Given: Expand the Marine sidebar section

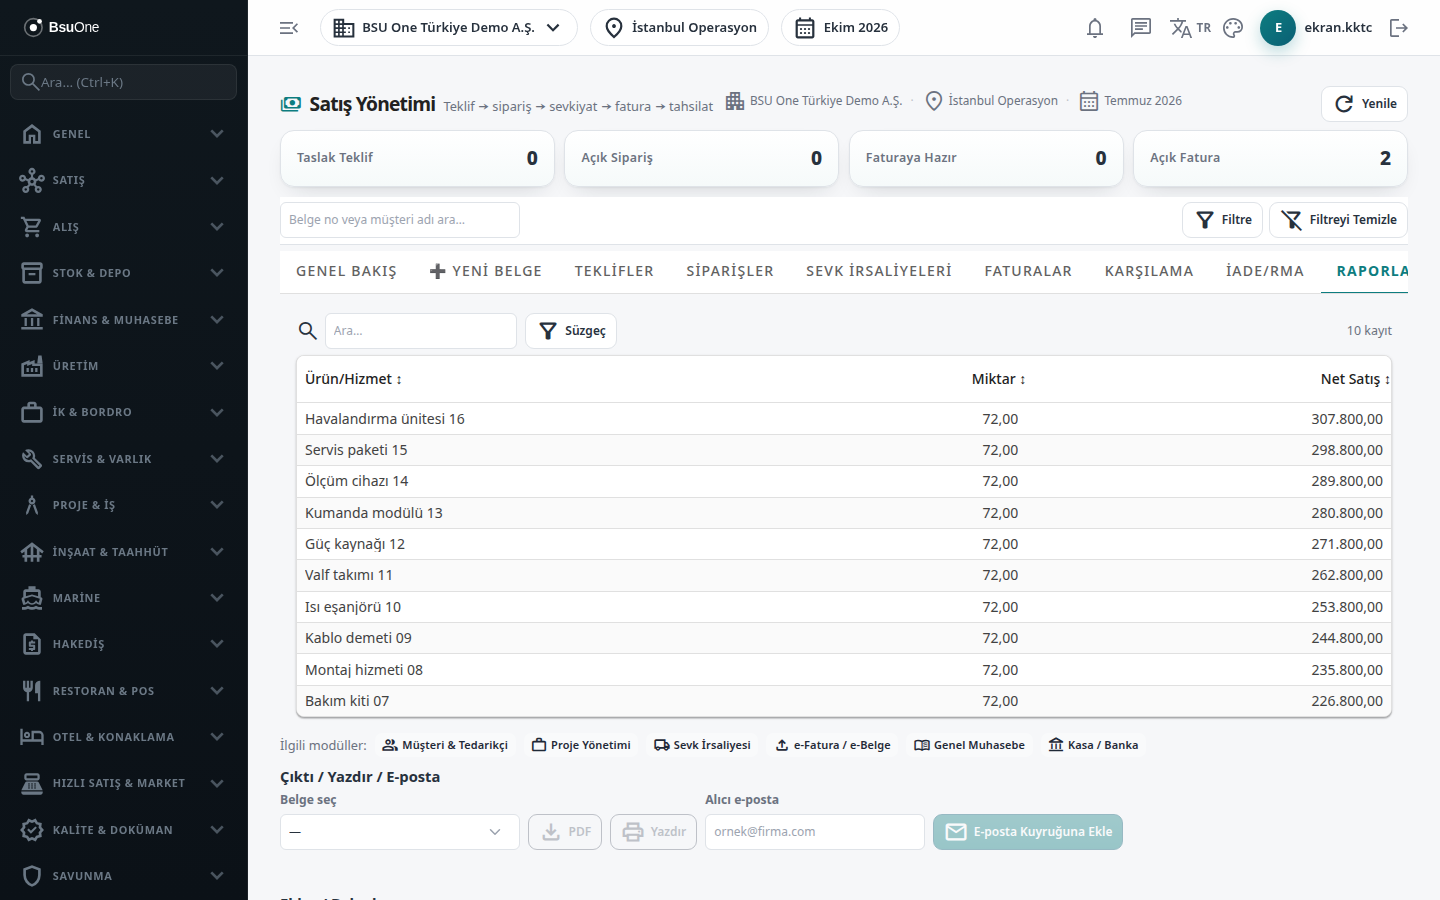Looking at the screenshot, I should [x=124, y=598].
